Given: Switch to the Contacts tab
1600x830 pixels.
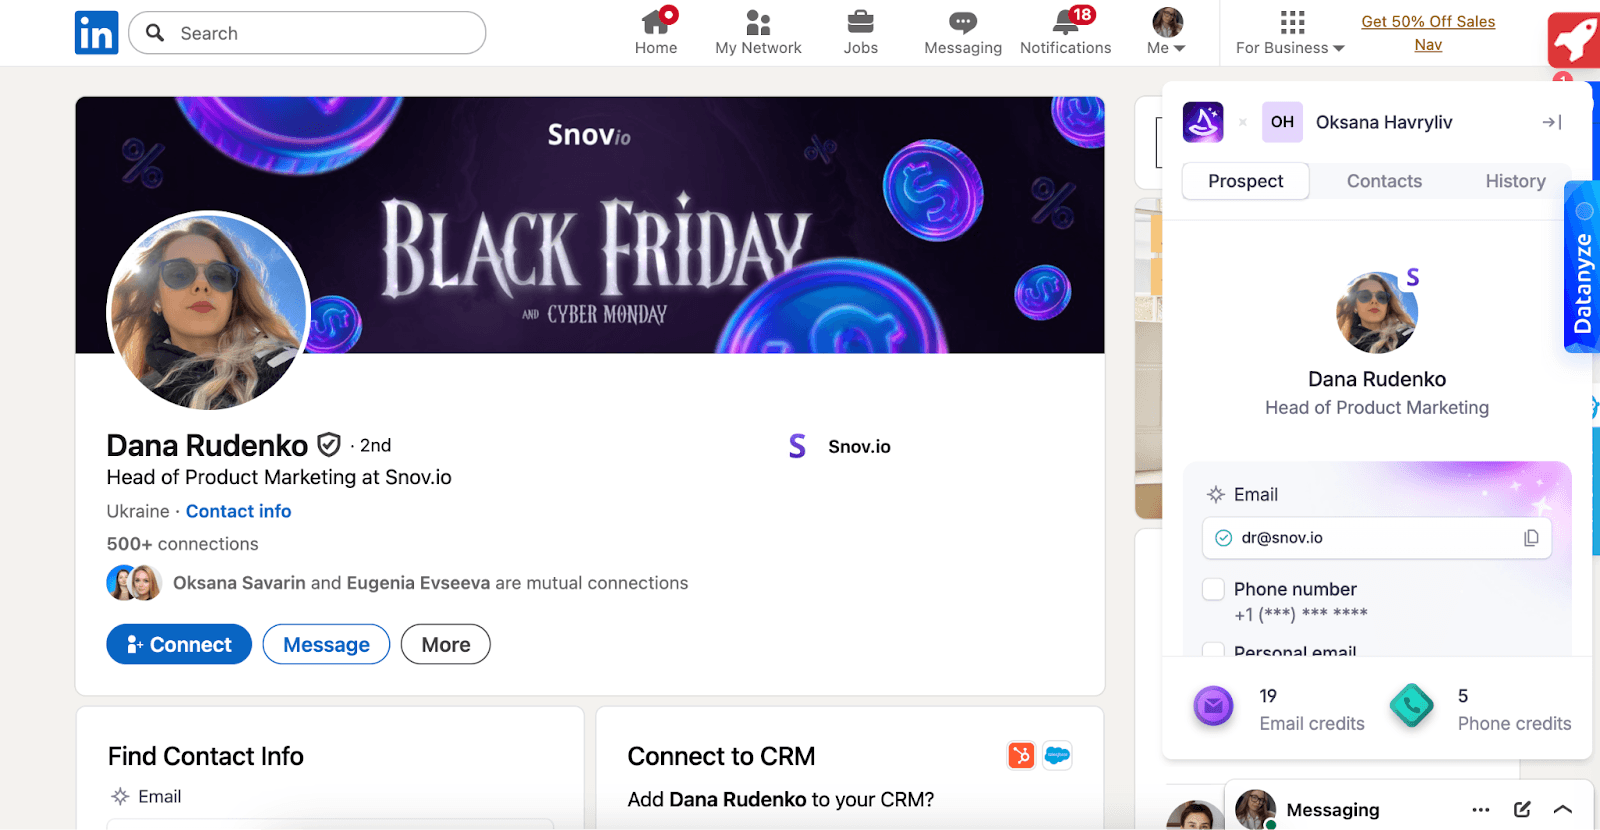Looking at the screenshot, I should coord(1384,181).
